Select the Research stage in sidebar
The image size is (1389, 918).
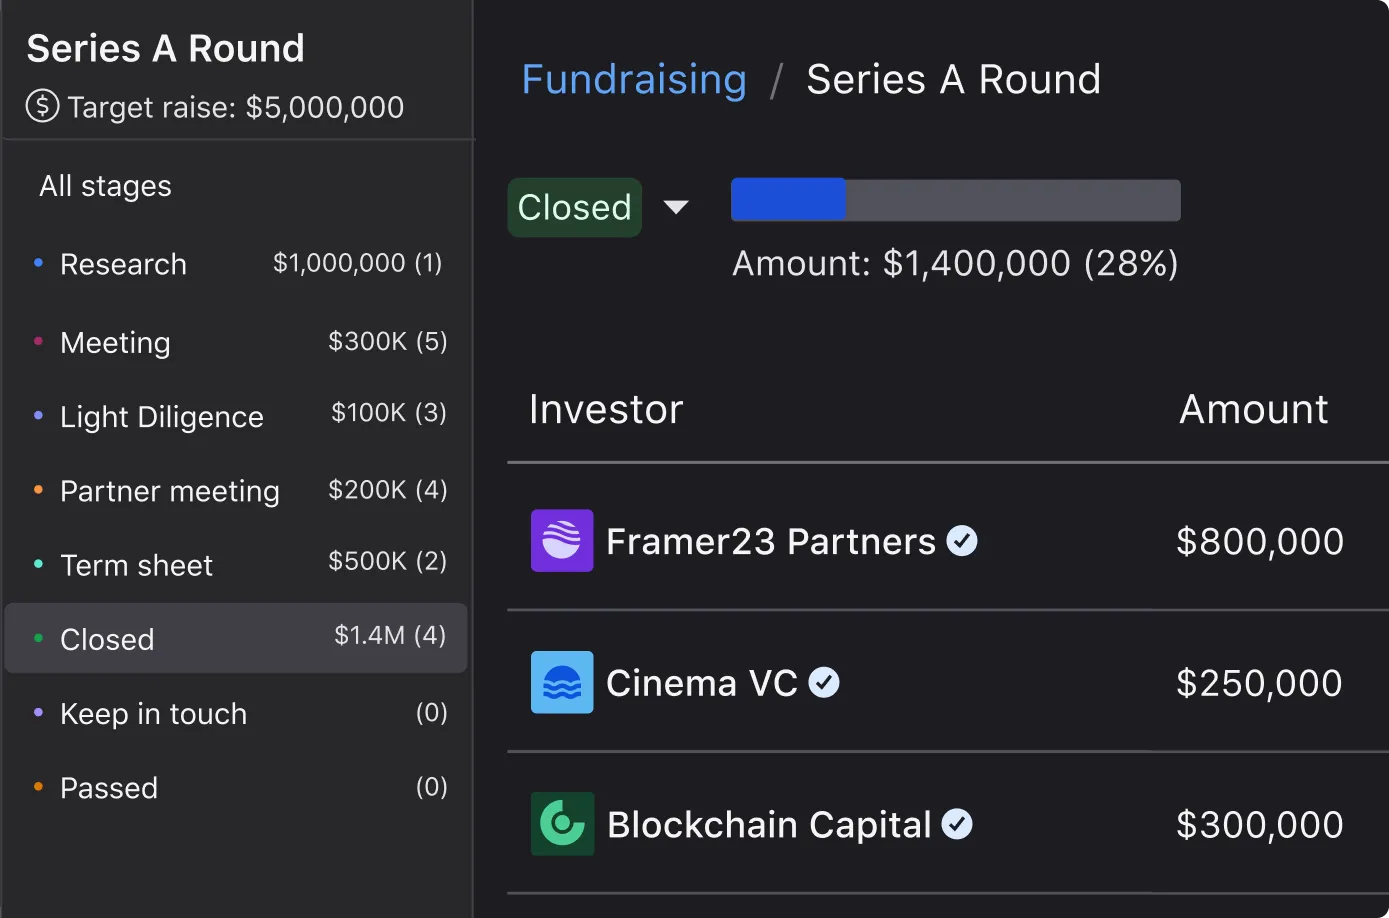123,264
